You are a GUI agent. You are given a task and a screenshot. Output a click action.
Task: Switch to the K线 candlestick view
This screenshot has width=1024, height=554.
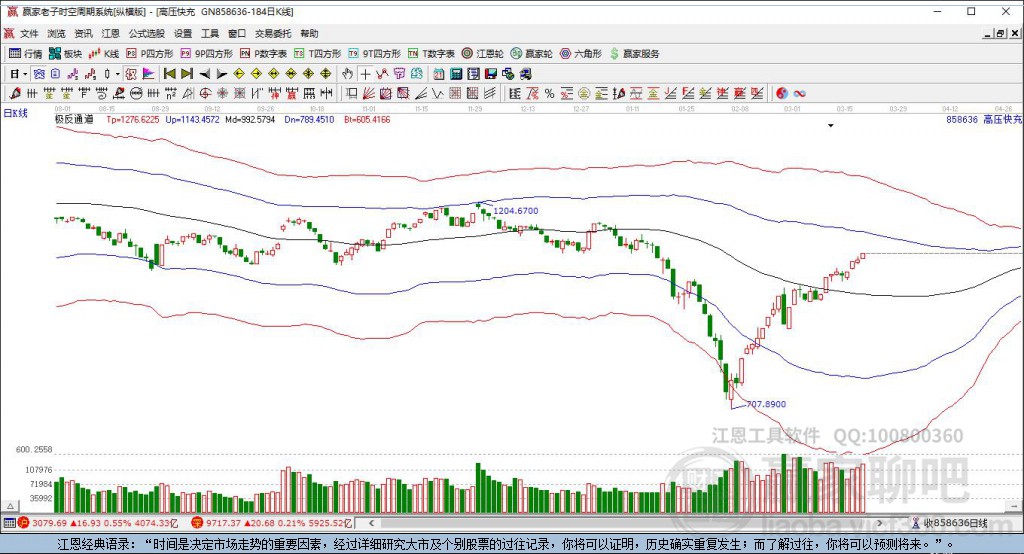coord(104,54)
